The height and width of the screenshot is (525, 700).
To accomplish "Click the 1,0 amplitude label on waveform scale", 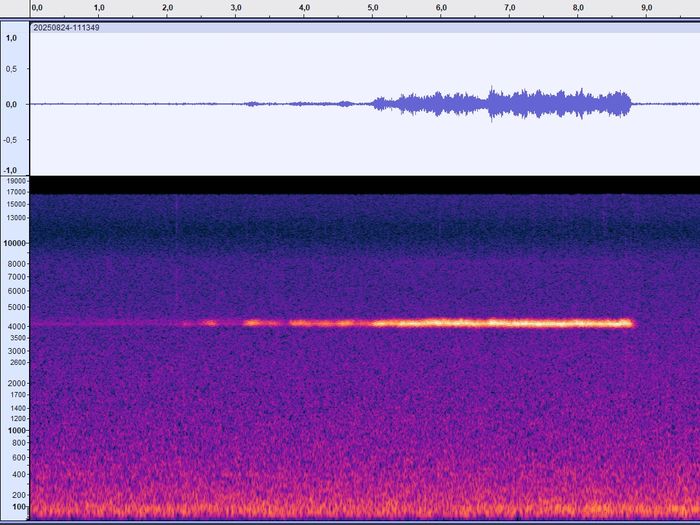I will (x=12, y=38).
